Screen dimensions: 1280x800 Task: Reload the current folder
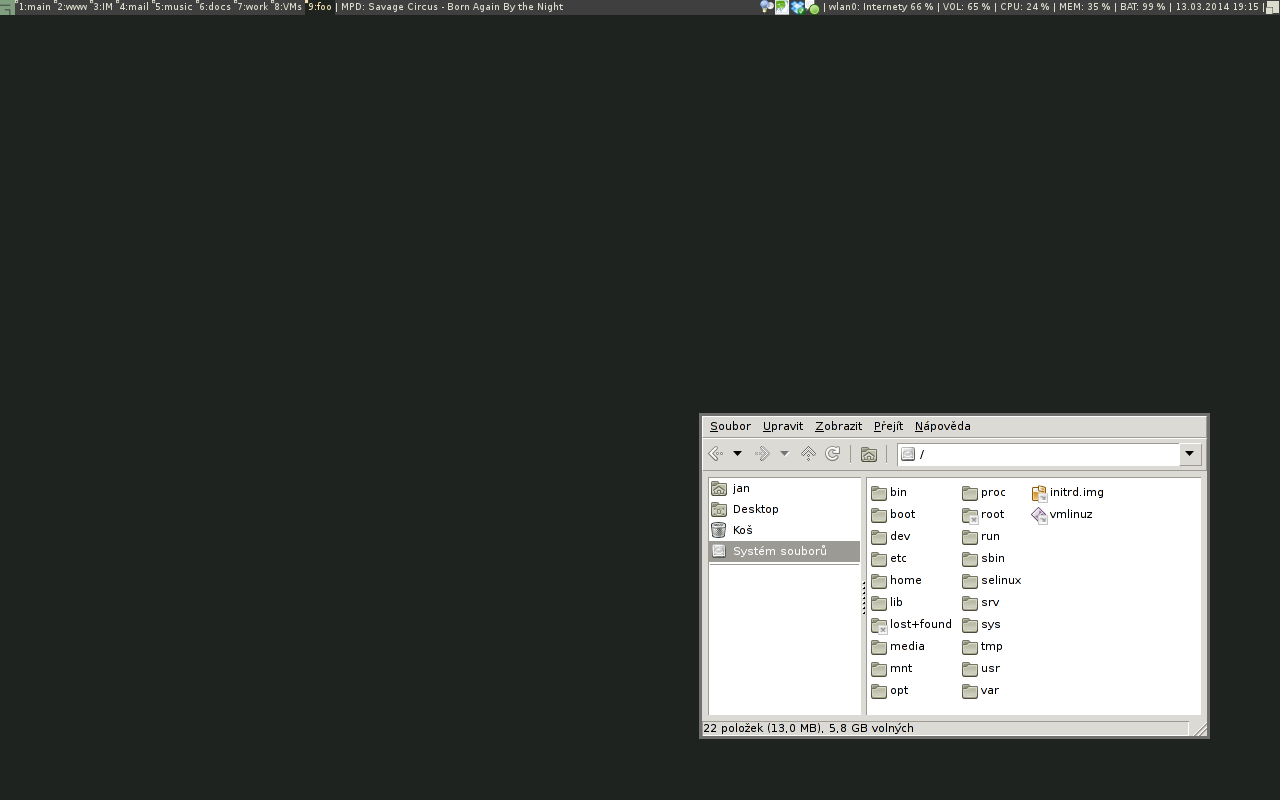point(832,454)
